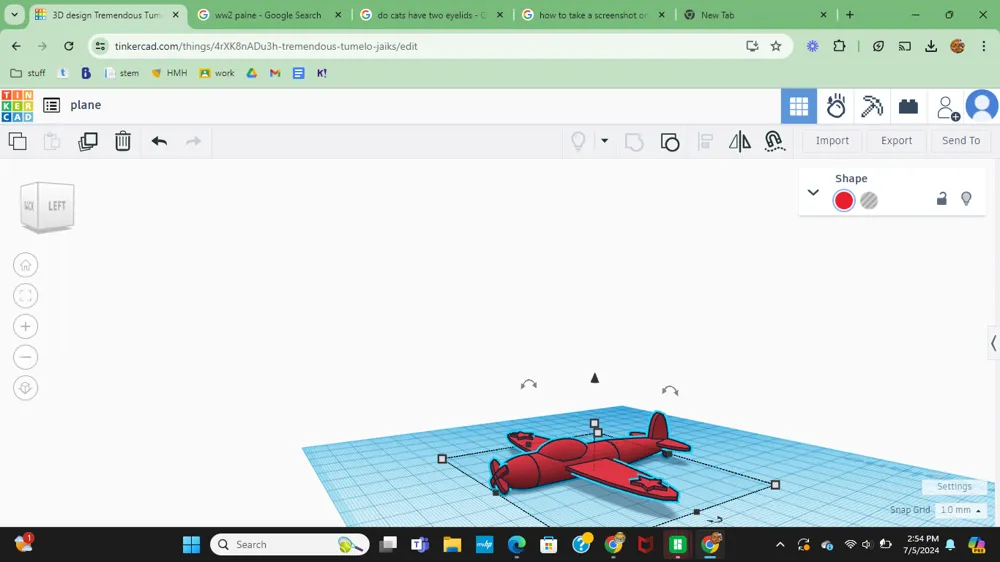1000x562 pixels.
Task: Open the stem bookmark
Action: pyautogui.click(x=122, y=73)
